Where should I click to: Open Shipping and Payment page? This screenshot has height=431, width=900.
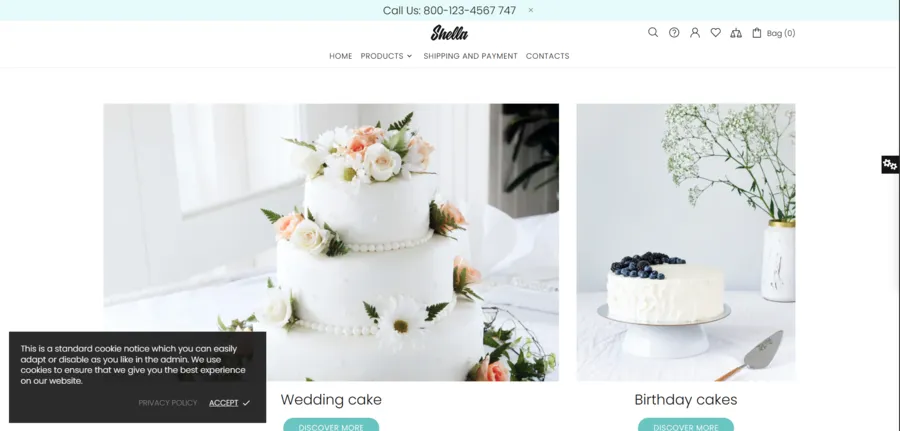click(470, 56)
